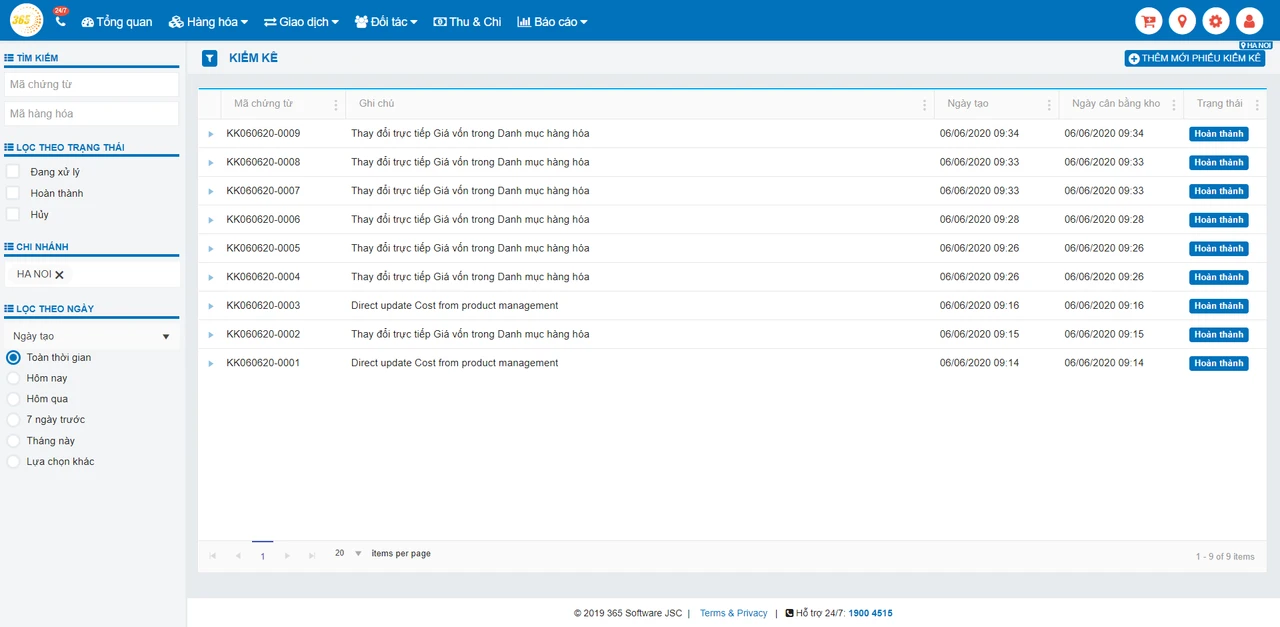Screen dimensions: 1280x627
Task: Open the Hàng hóa menu
Action: click(x=208, y=21)
